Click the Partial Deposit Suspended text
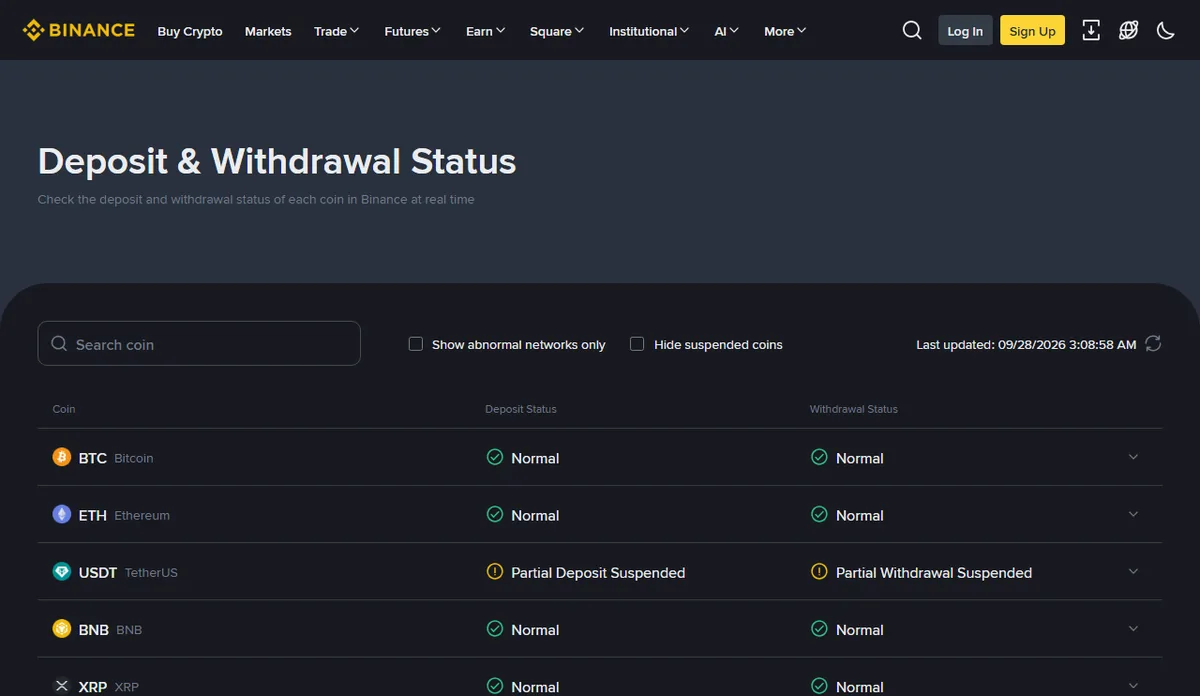This screenshot has height=696, width=1200. [598, 573]
